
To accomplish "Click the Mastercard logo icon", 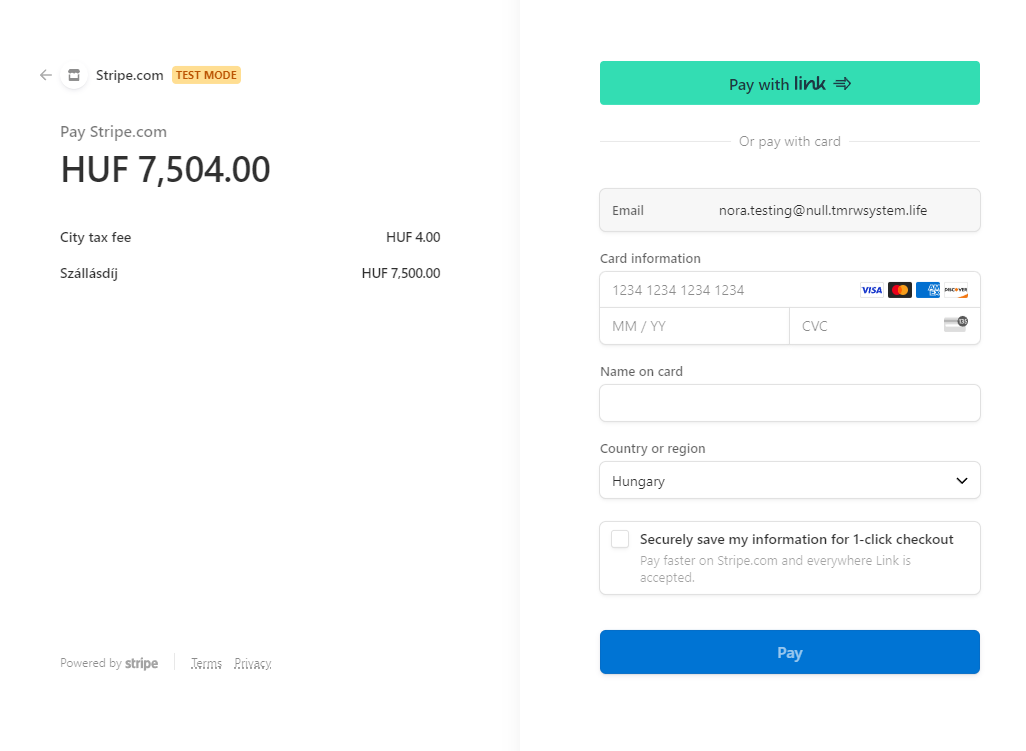I will (900, 290).
